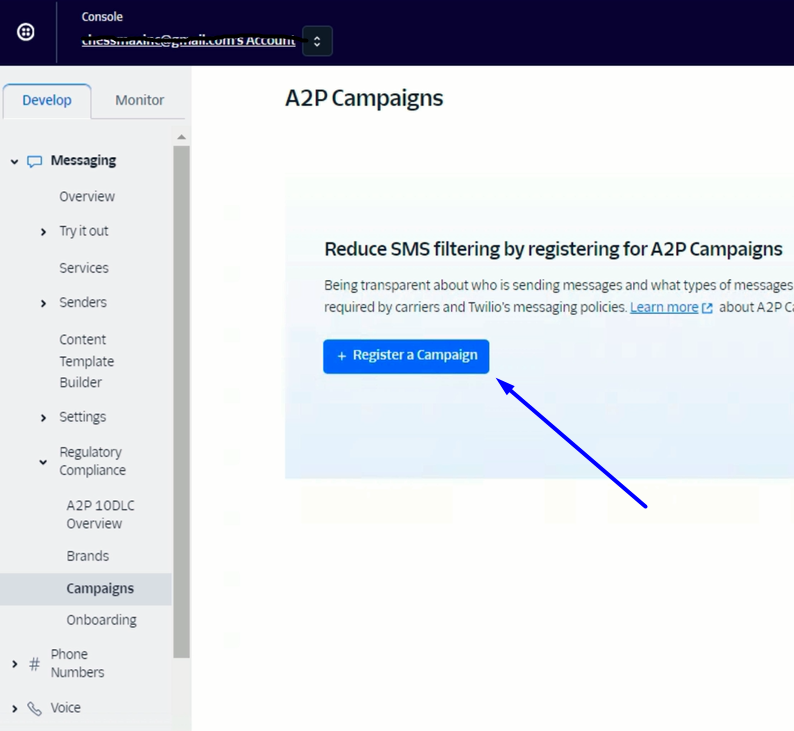Click the Voice phone handset icon
Image resolution: width=794 pixels, height=731 pixels.
(34, 708)
